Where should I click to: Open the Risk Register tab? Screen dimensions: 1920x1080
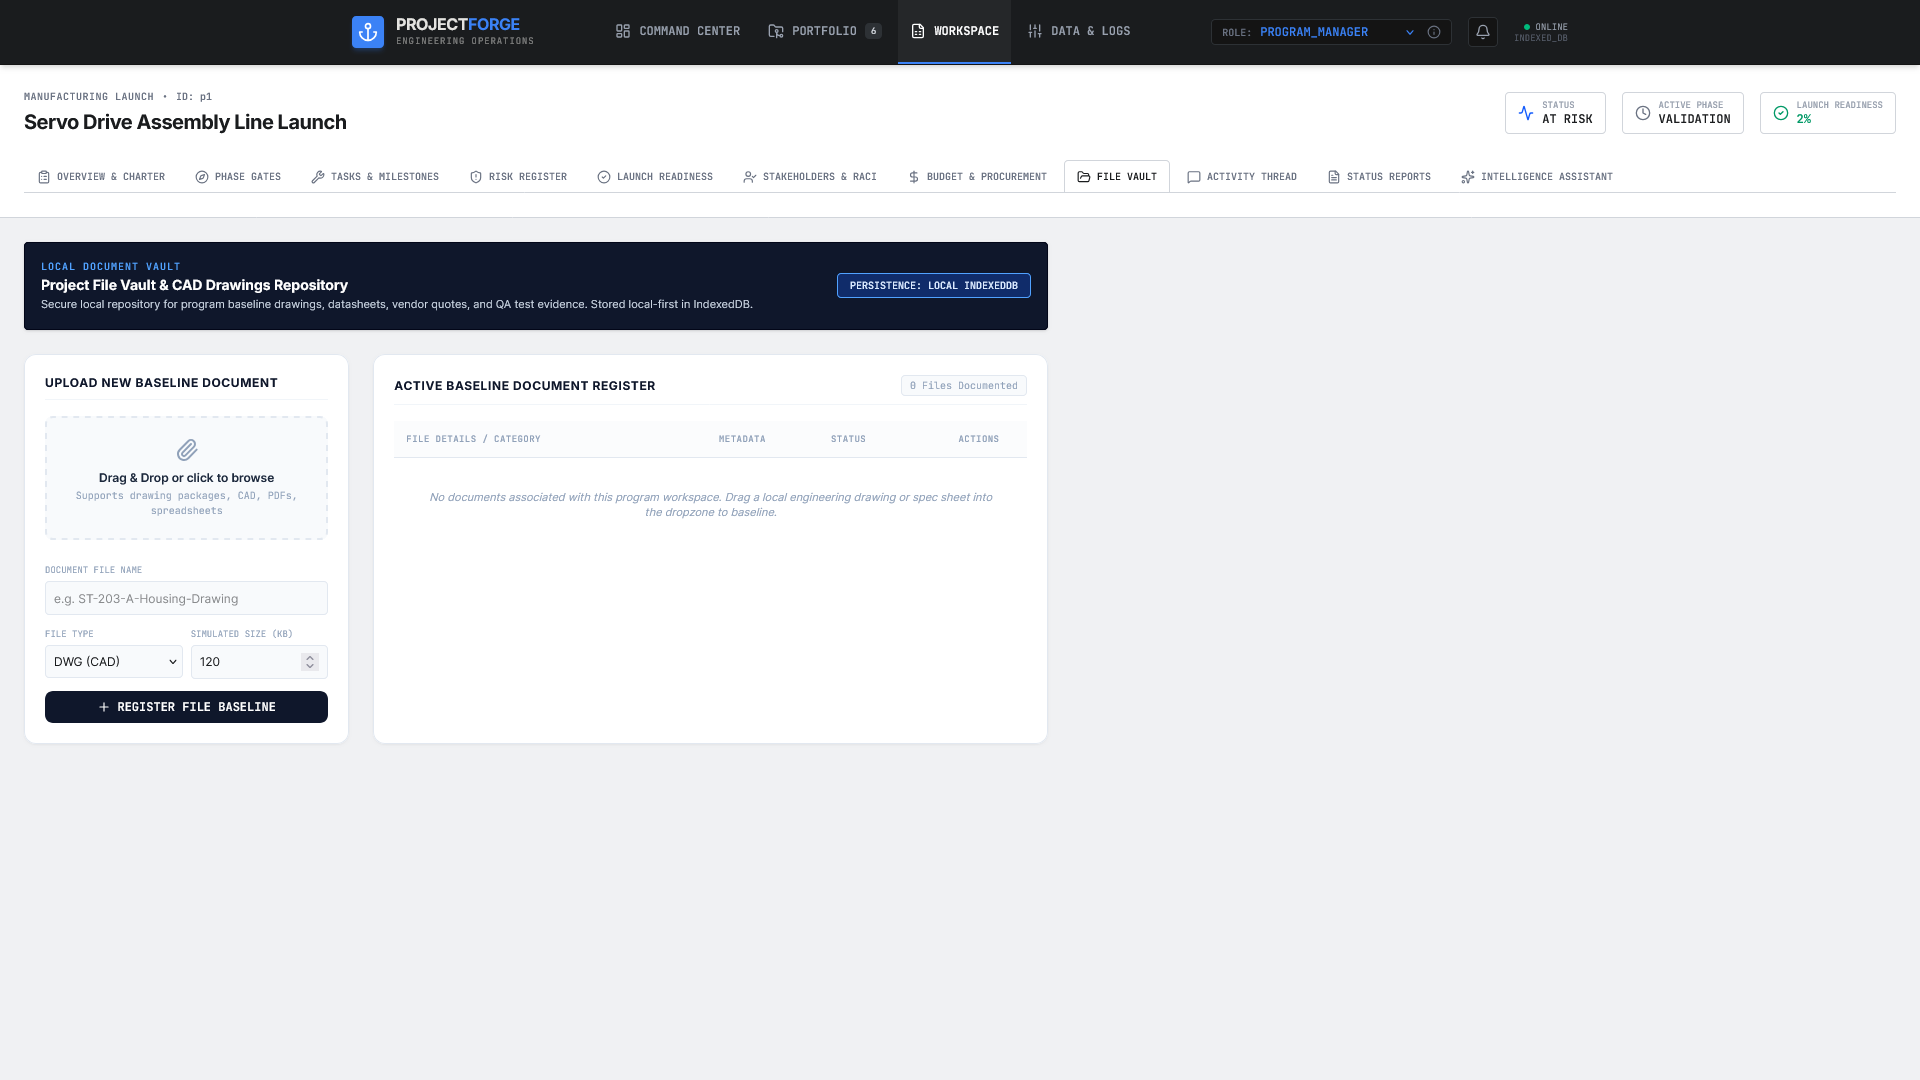point(518,177)
